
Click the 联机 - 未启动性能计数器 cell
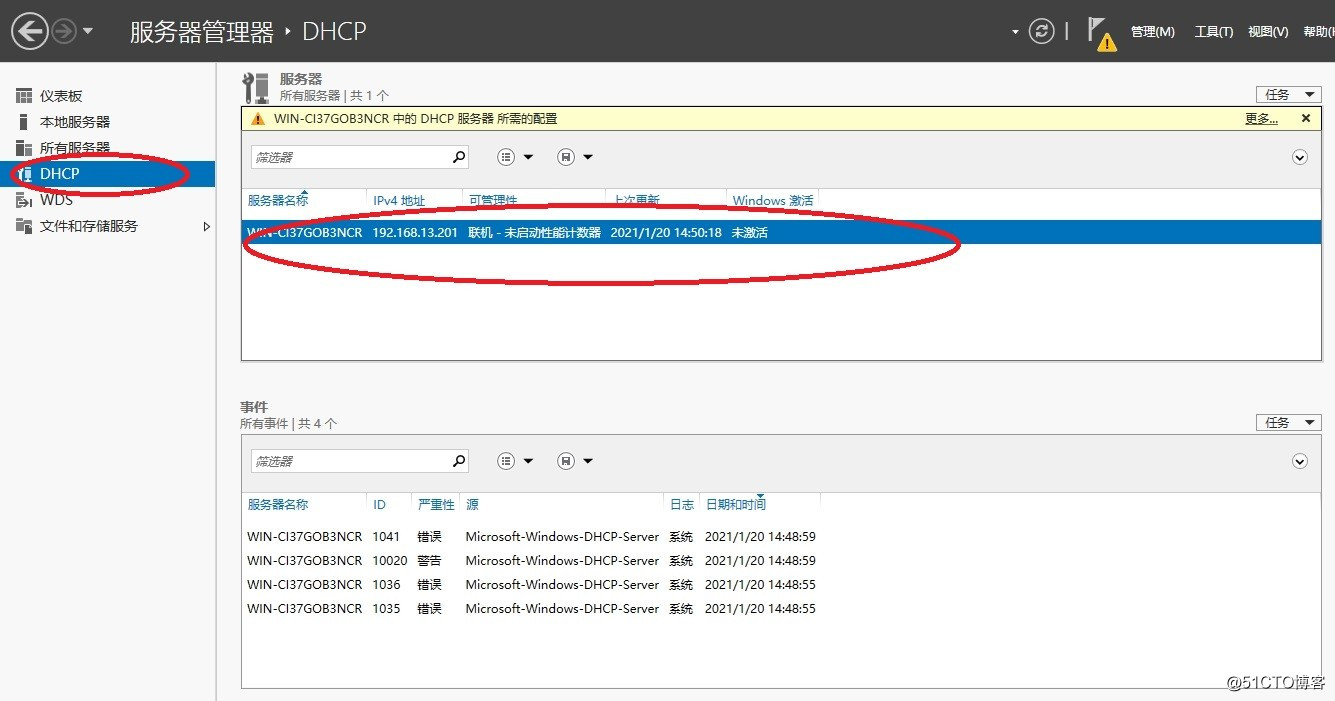535,232
